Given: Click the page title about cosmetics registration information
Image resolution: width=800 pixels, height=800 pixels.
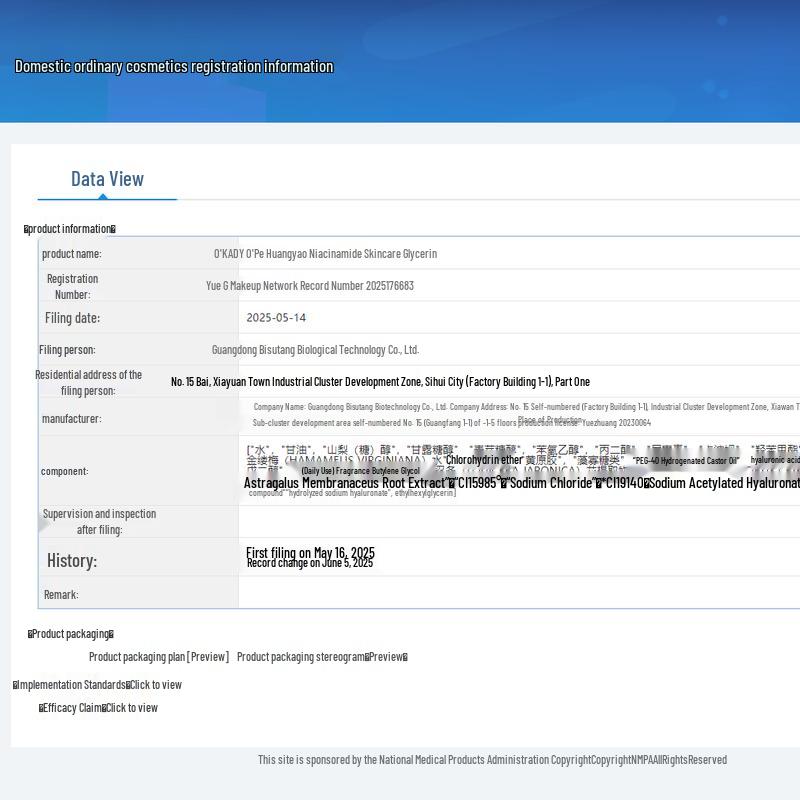Looking at the screenshot, I should pos(174,67).
